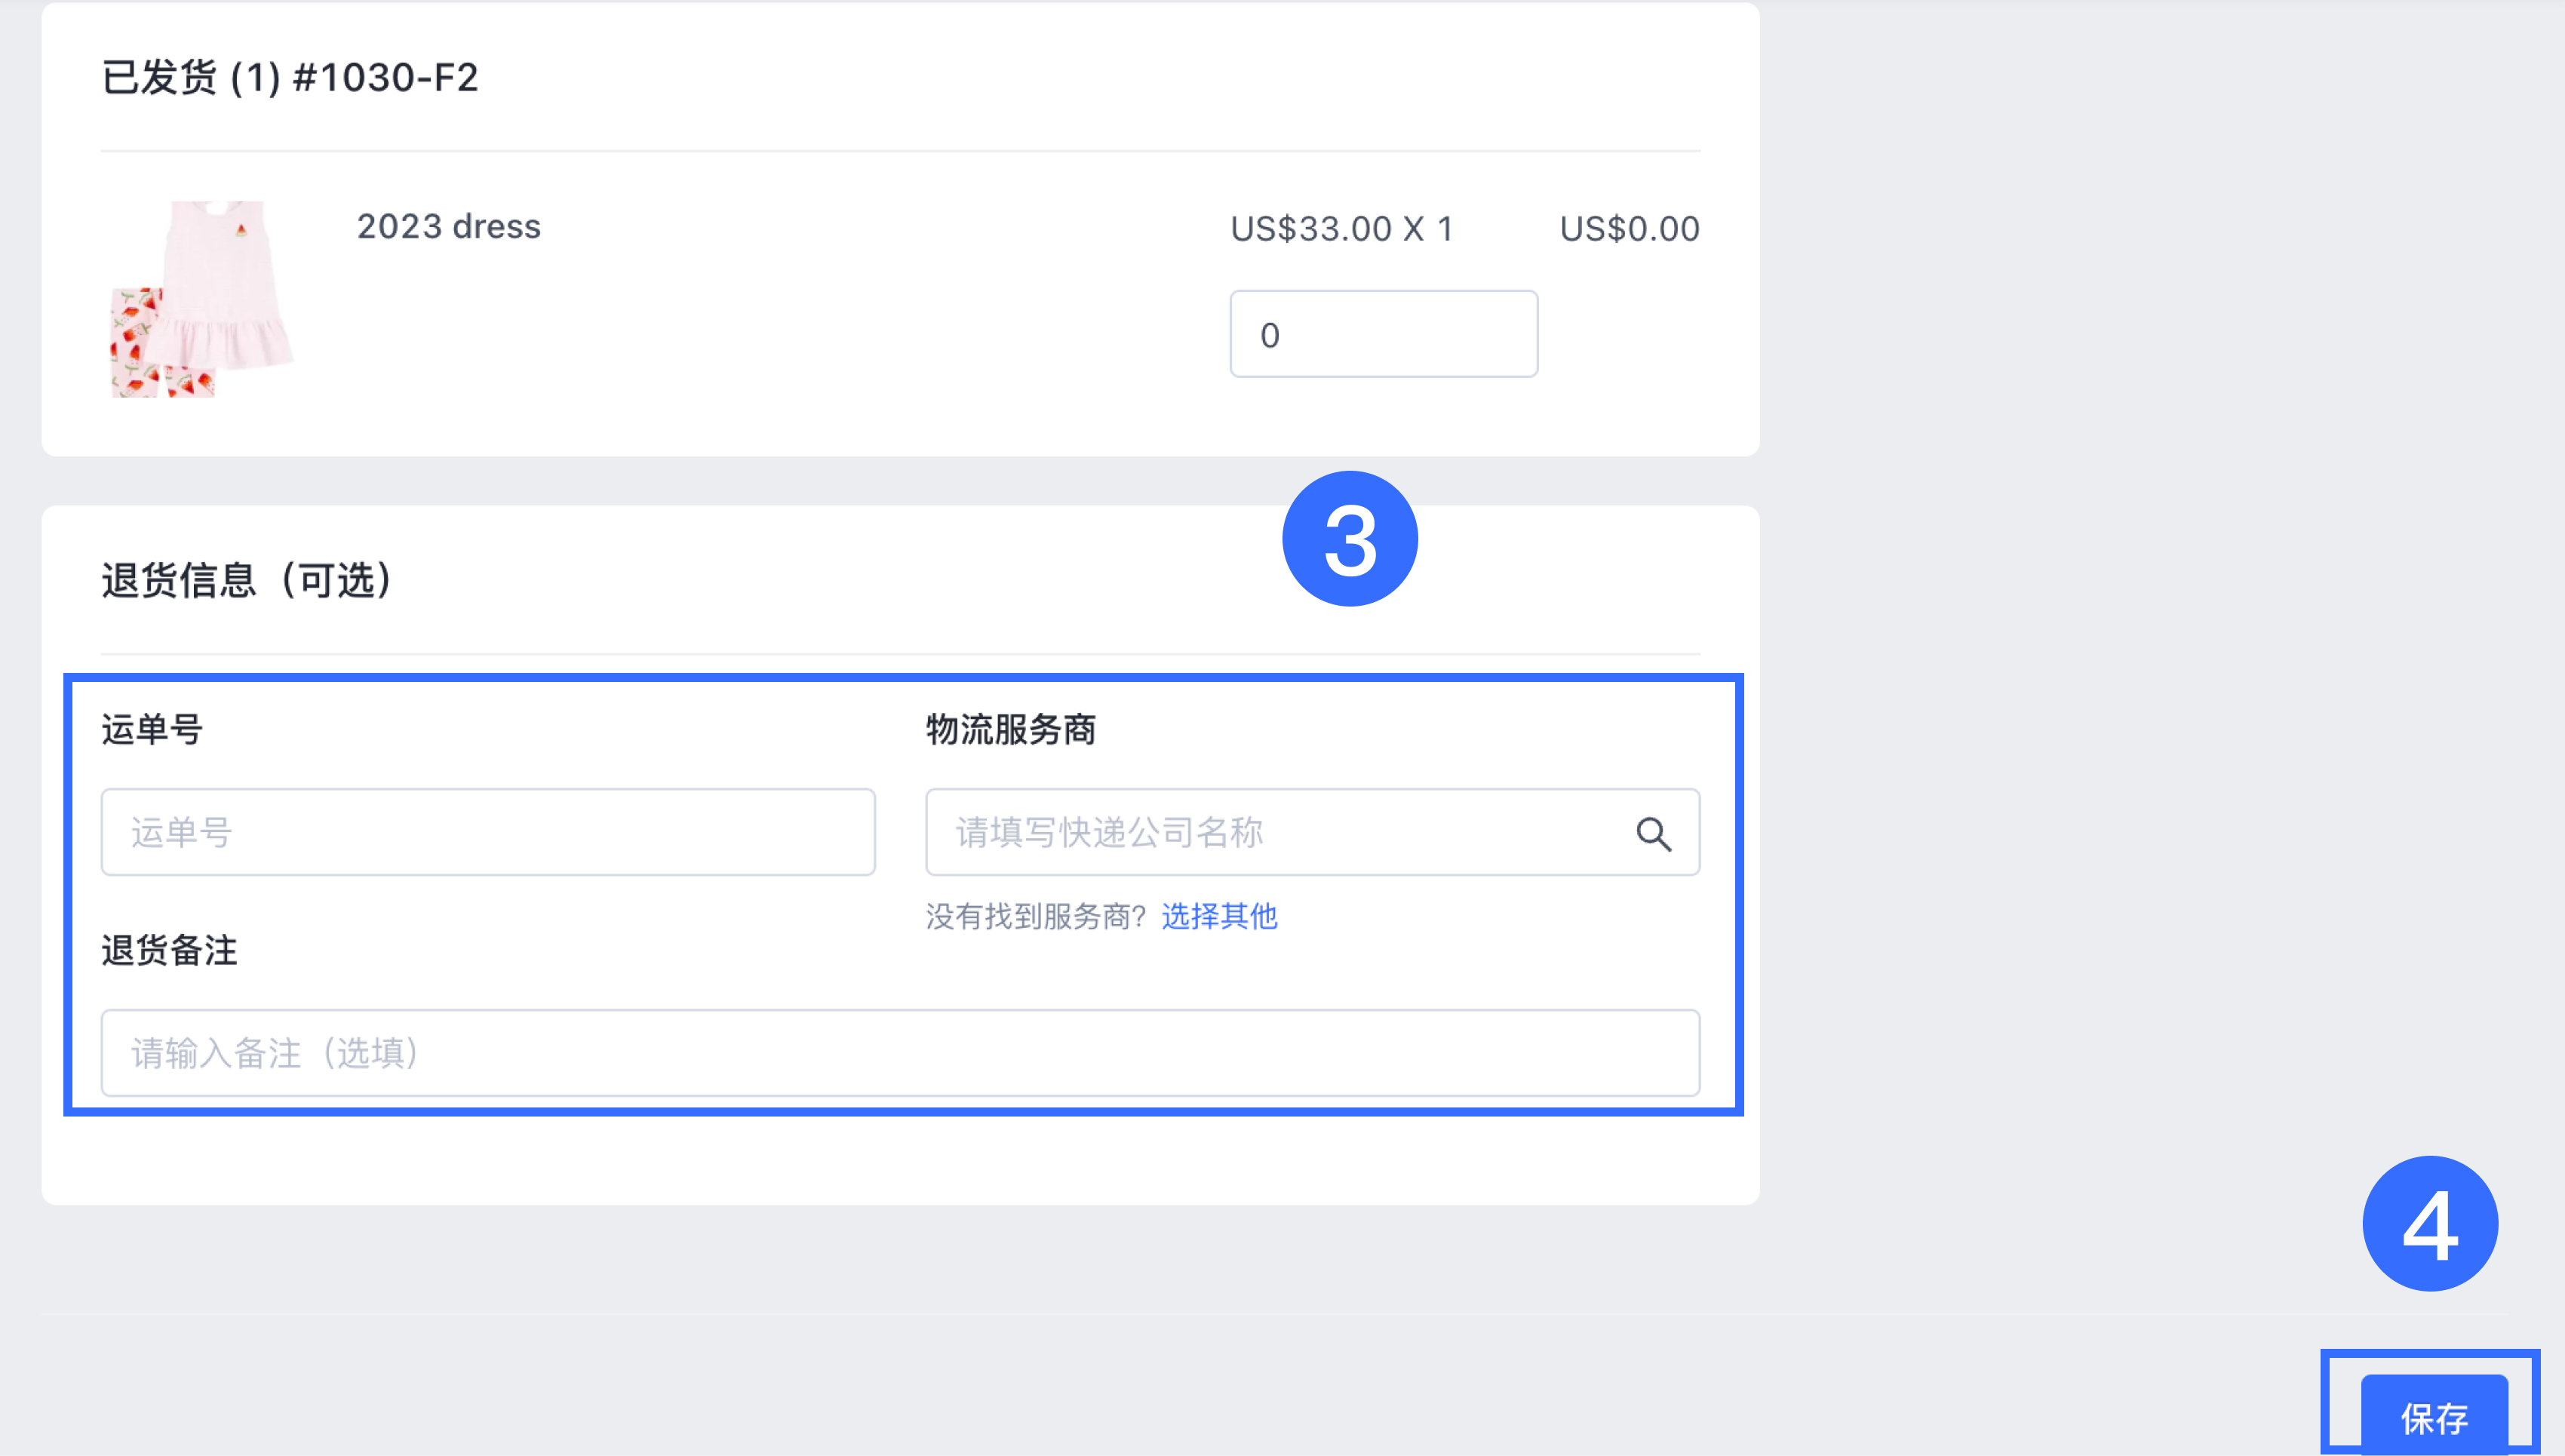Viewport: 2565px width, 1456px height.
Task: Click the 2023 dress product name
Action: coord(449,227)
